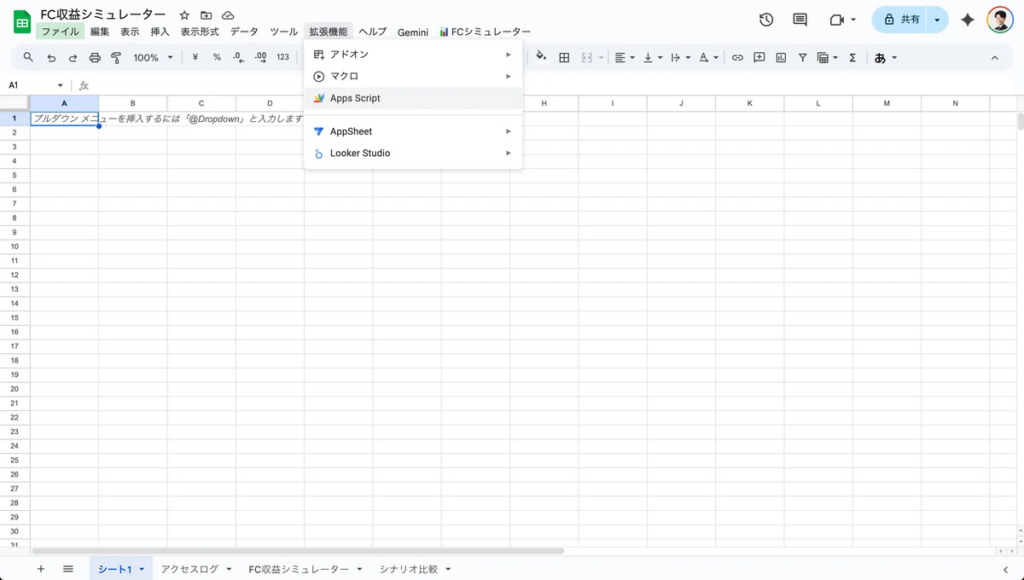Collapse the toolbar with the chevron
Viewport: 1024px width, 580px height.
pyautogui.click(x=994, y=58)
